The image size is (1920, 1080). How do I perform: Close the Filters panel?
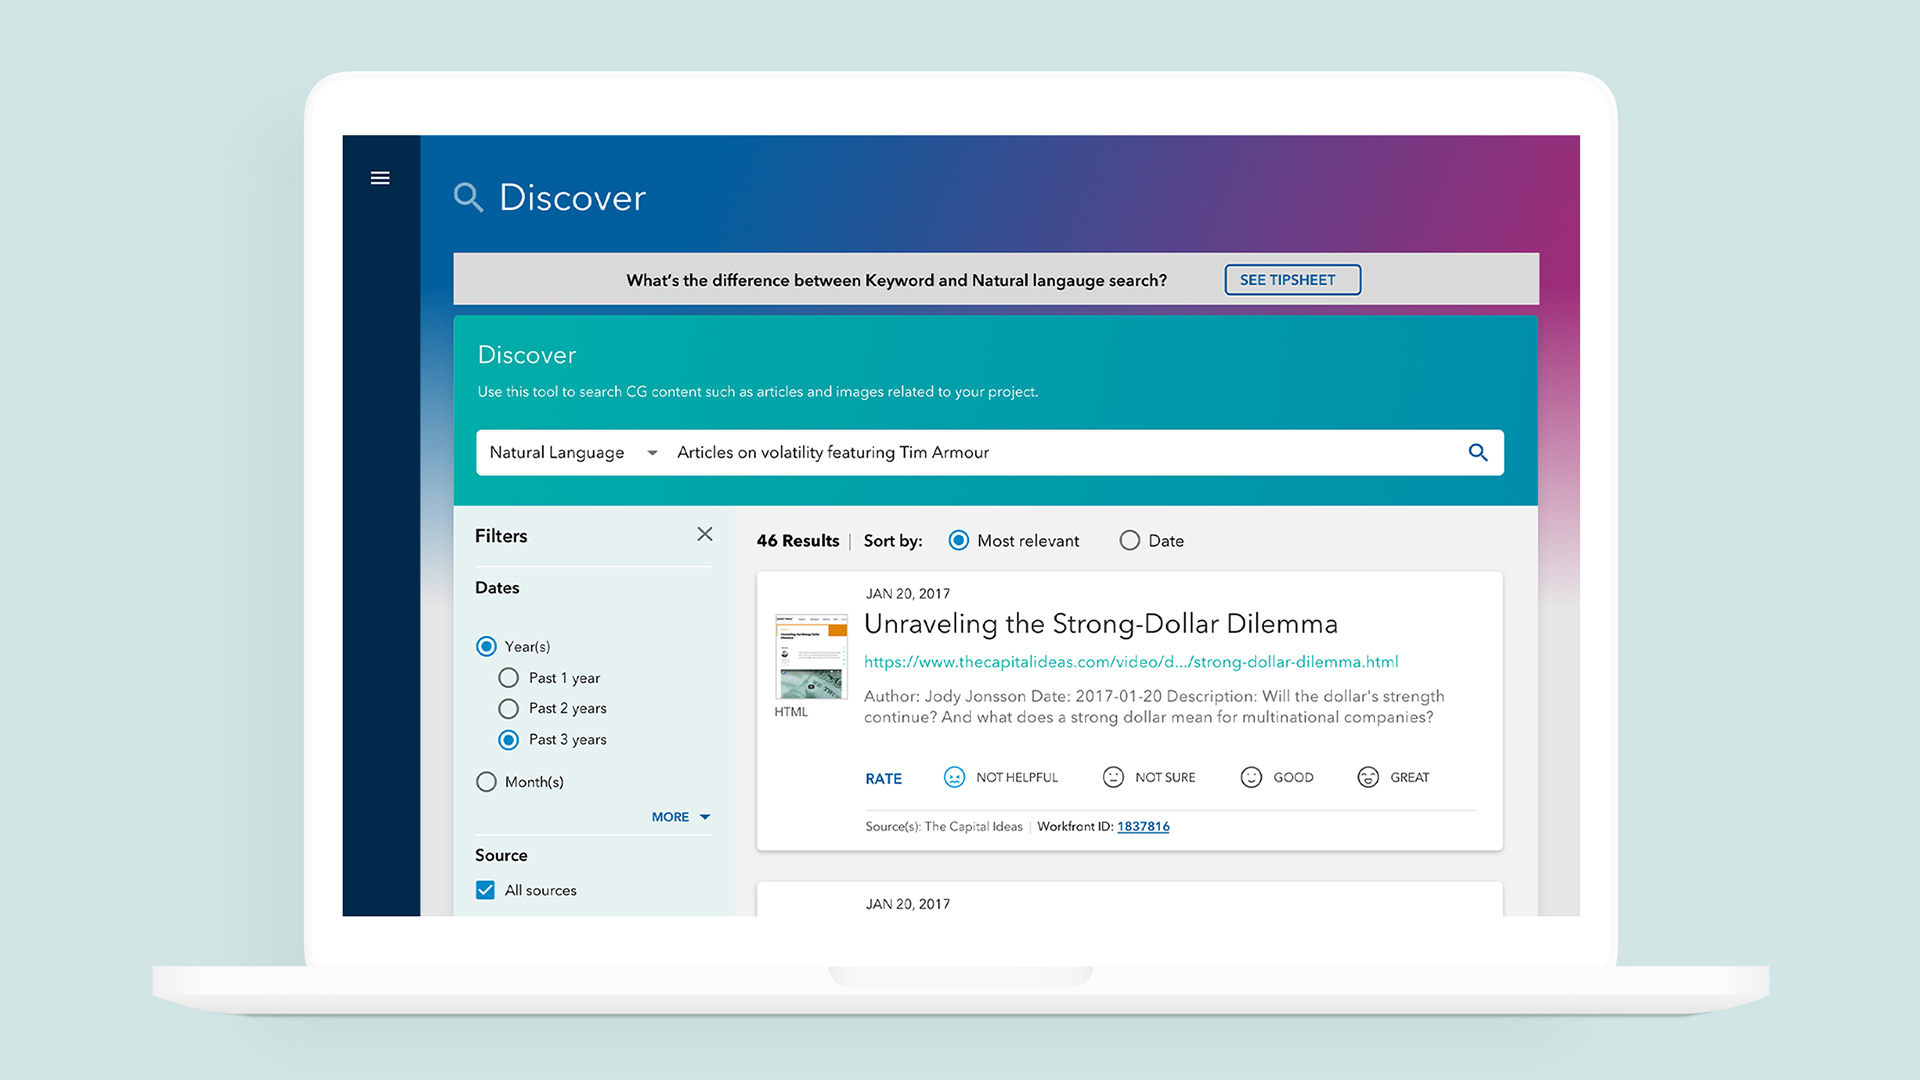[705, 534]
